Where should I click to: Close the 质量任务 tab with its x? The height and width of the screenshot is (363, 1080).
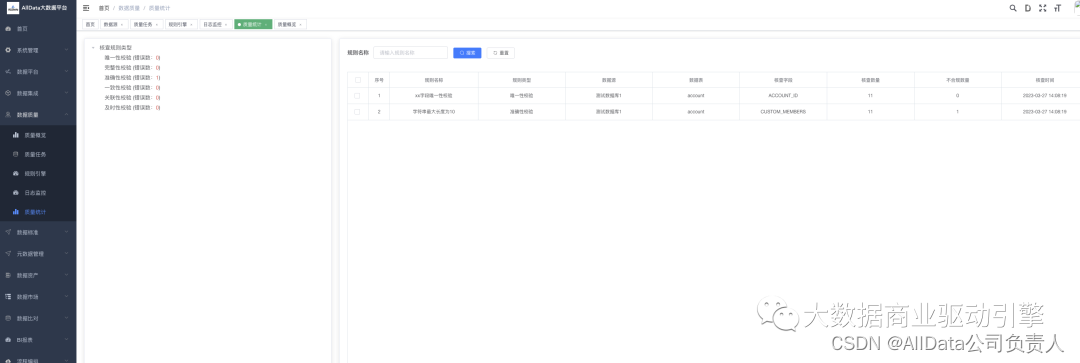(157, 25)
